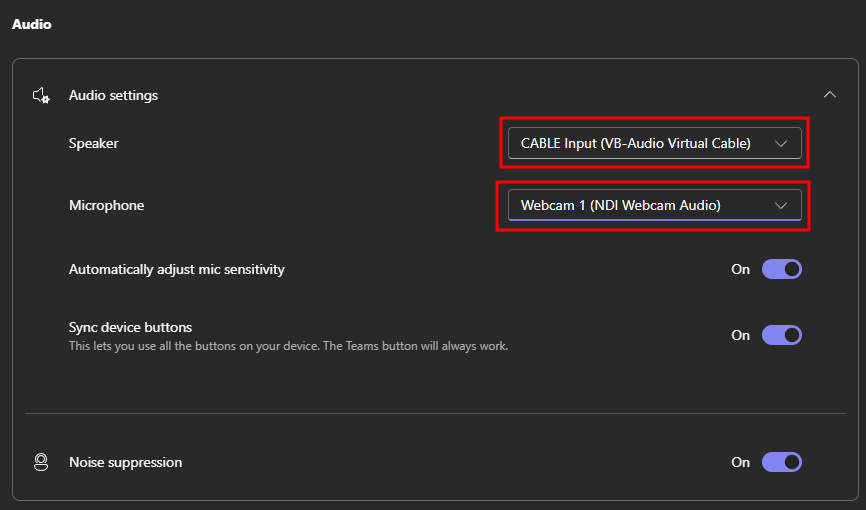
Task: Click the Speaker label text
Action: (93, 143)
